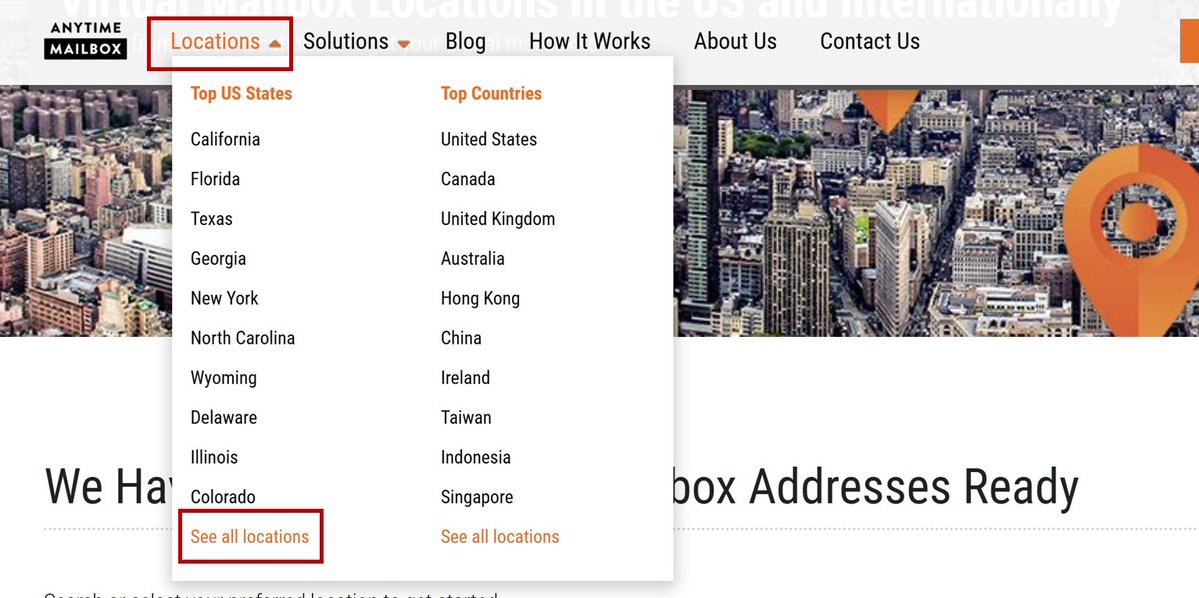Viewport: 1199px width, 598px height.
Task: Select Taiwan from the countries list
Action: (466, 418)
